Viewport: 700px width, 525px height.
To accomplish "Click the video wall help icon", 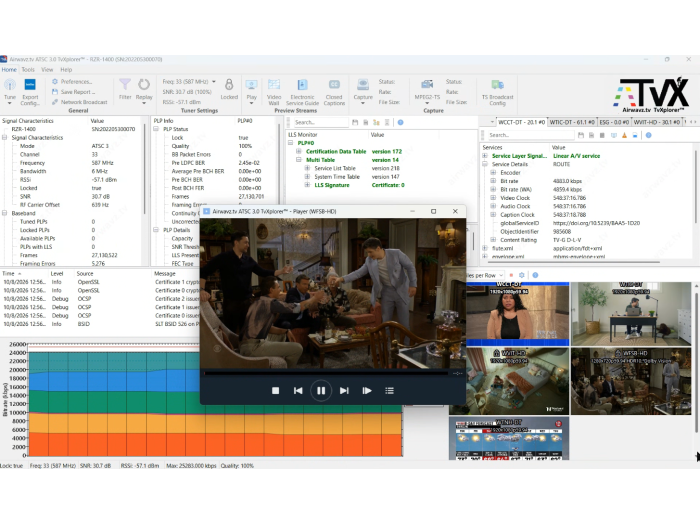I will pos(535,275).
